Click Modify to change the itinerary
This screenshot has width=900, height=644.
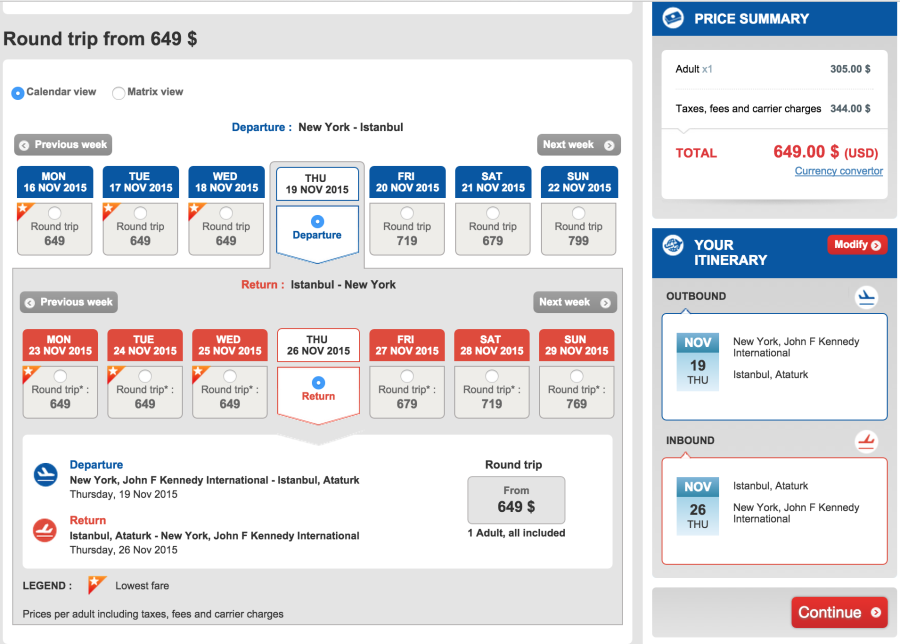(857, 245)
